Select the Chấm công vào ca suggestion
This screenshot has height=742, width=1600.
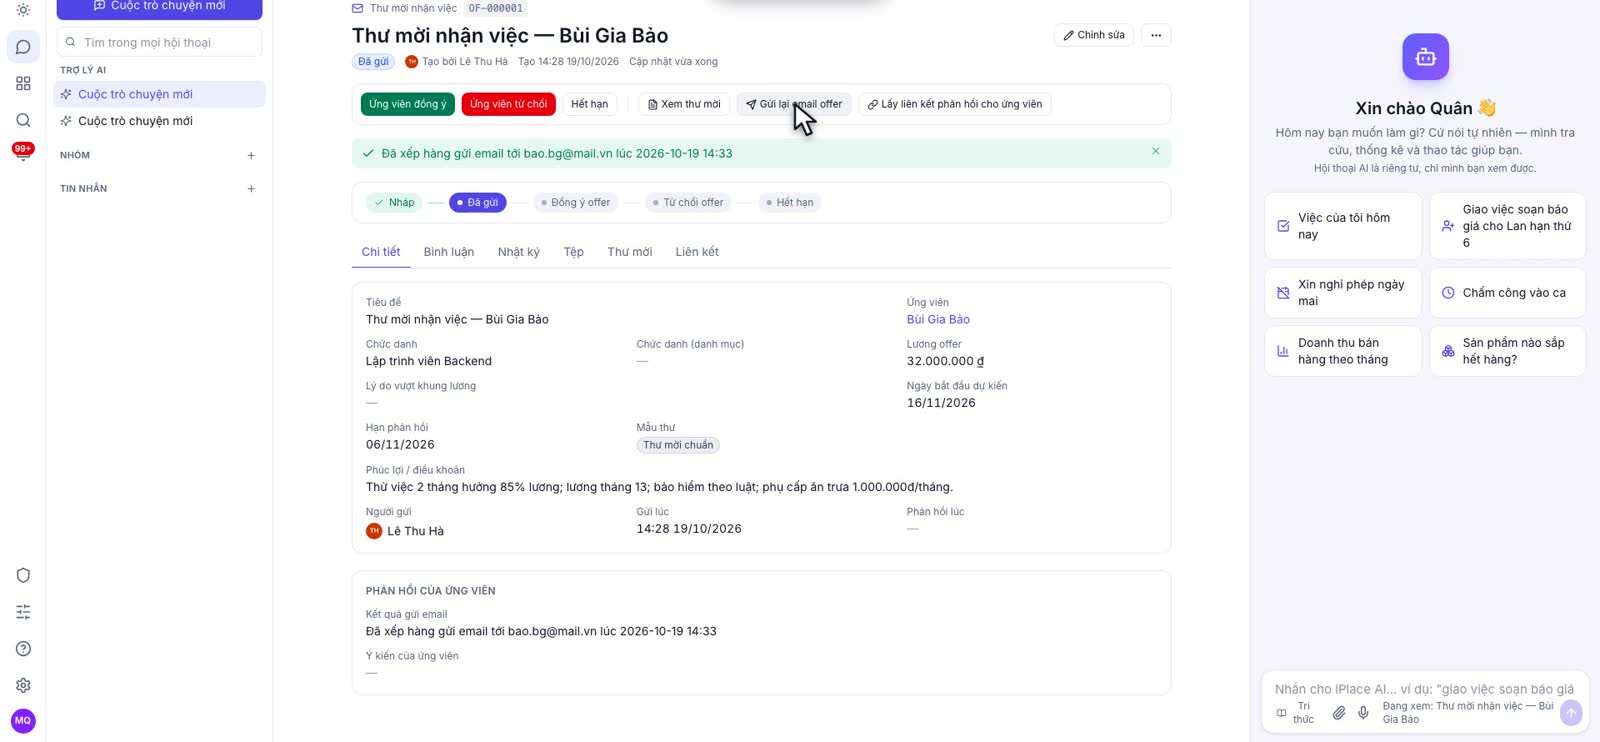click(x=1508, y=293)
